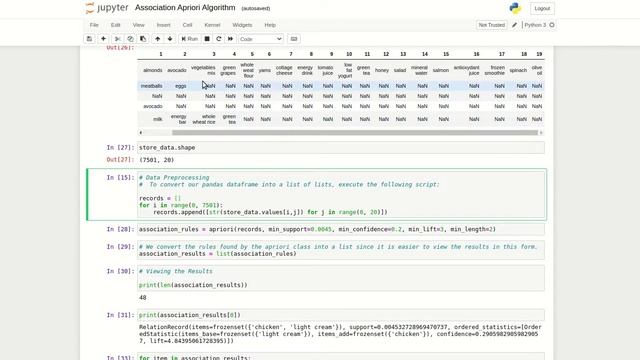Open the Cell menu
Screen dimensions: 640x360
point(187,25)
